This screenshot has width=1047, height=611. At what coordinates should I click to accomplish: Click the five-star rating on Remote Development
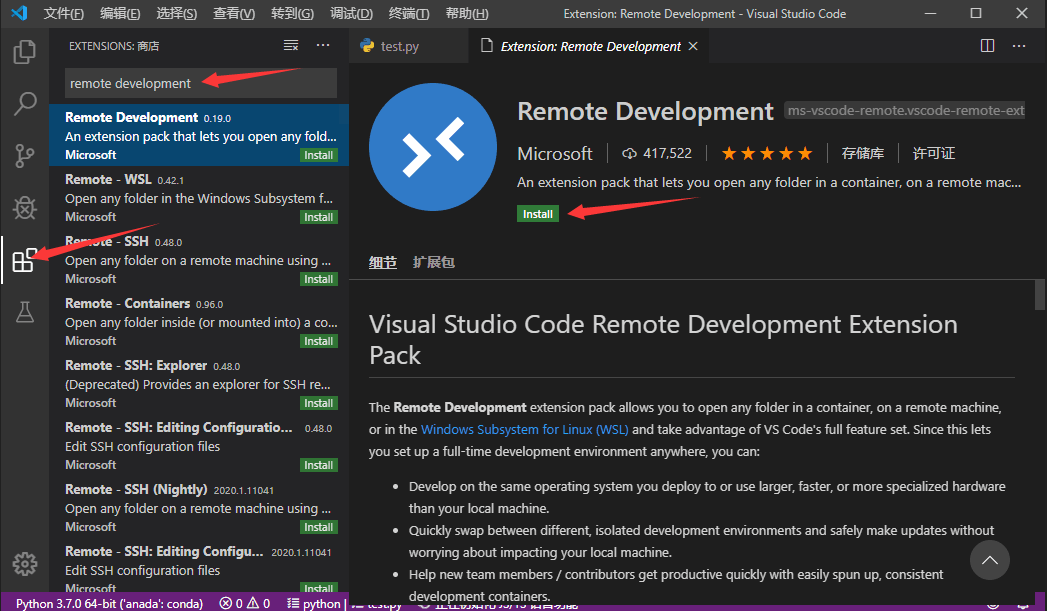click(766, 153)
